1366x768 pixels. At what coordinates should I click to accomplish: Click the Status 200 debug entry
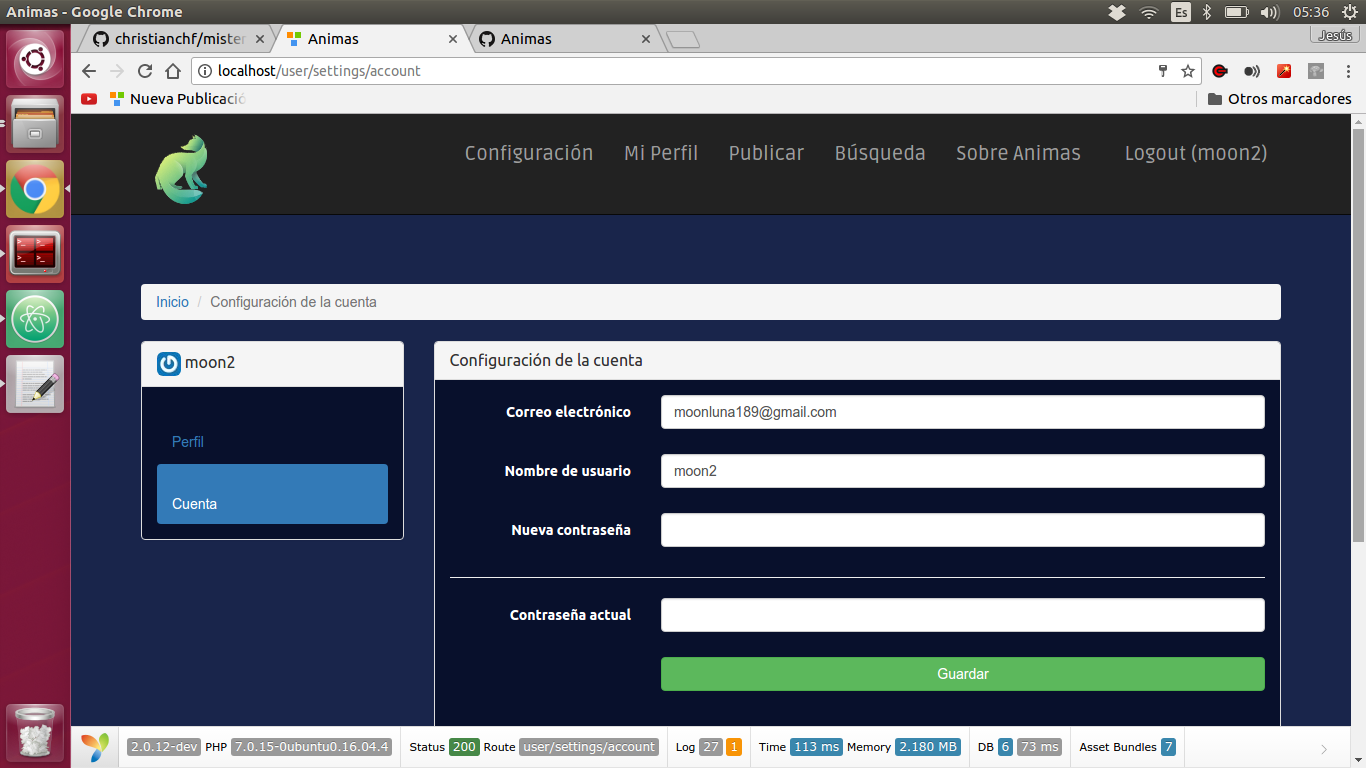444,747
